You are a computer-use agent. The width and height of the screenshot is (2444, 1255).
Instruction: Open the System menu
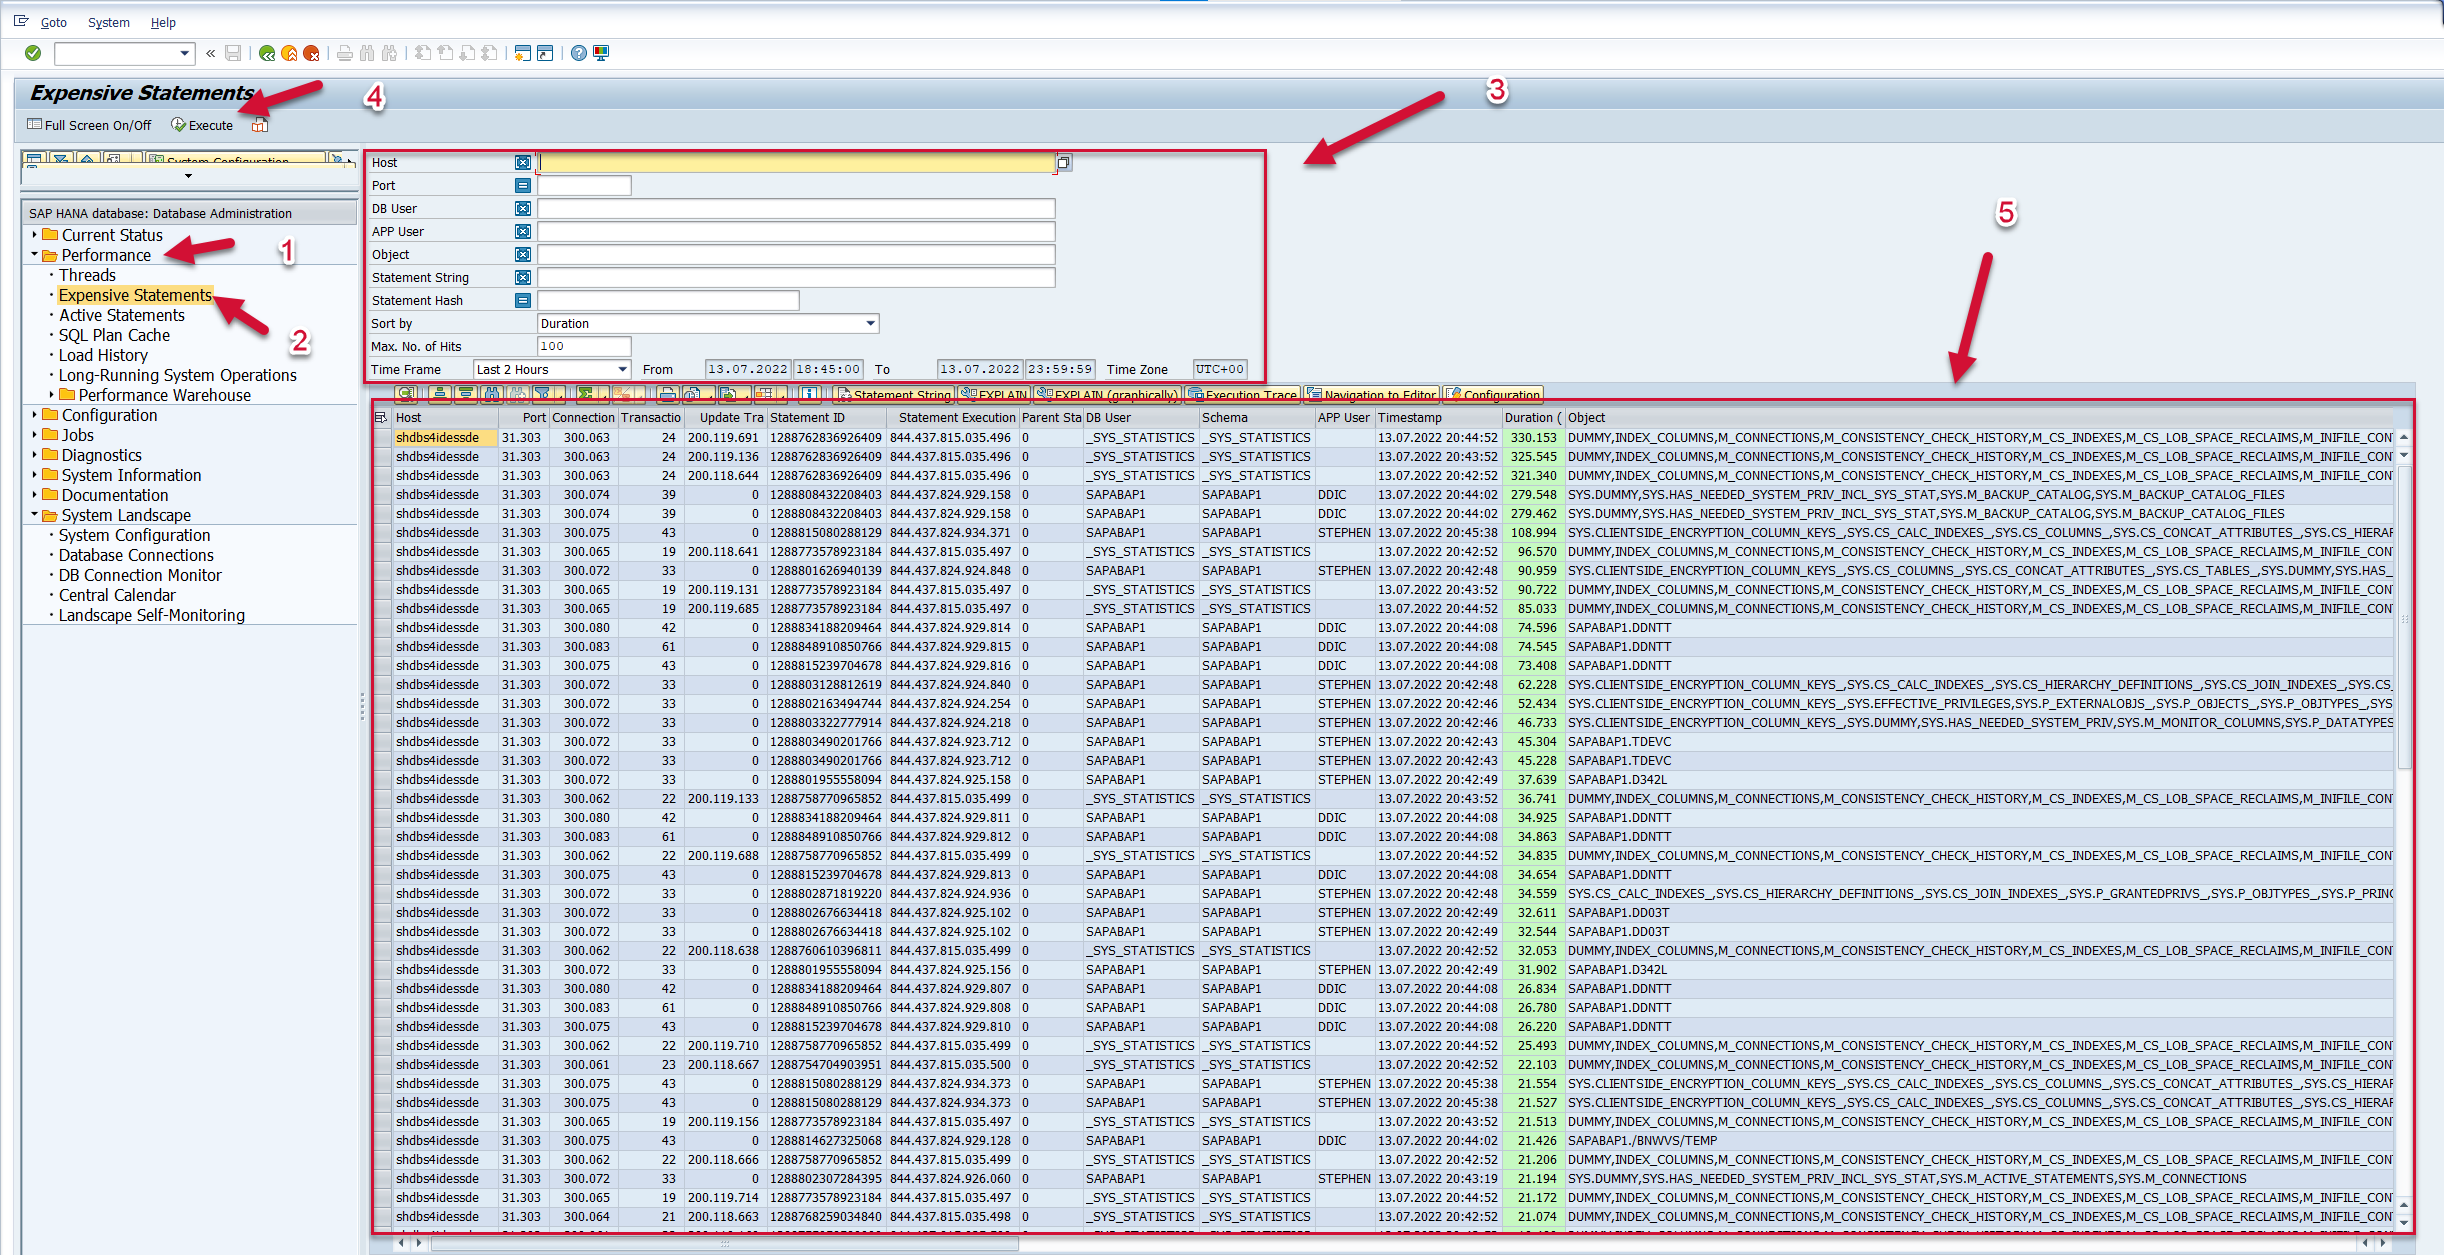pyautogui.click(x=108, y=22)
